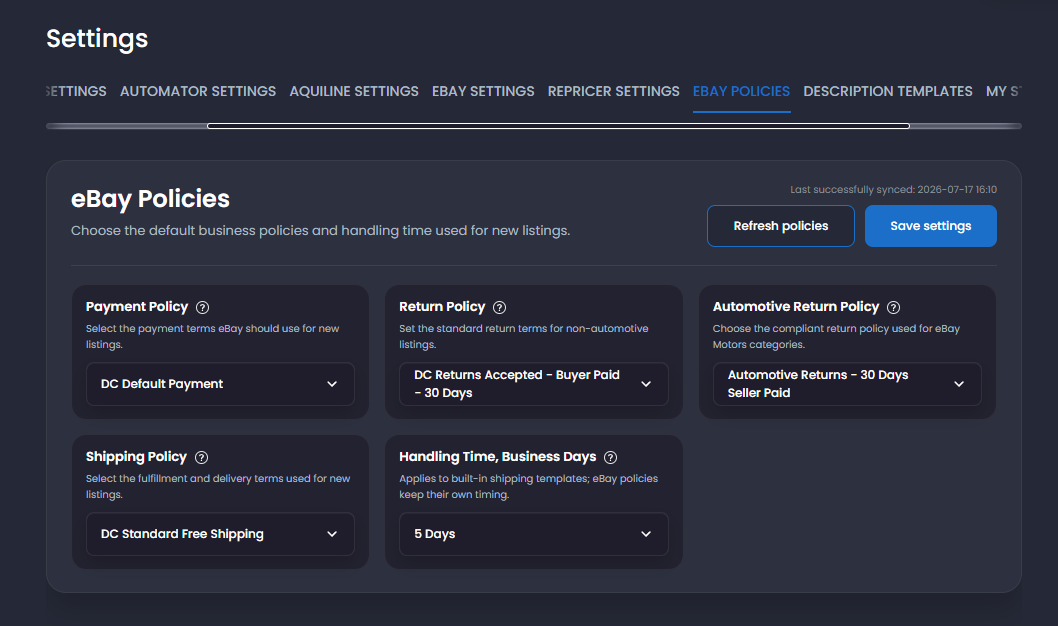Click the Automotive Return Policy card title
Image resolution: width=1058 pixels, height=626 pixels.
tap(796, 307)
